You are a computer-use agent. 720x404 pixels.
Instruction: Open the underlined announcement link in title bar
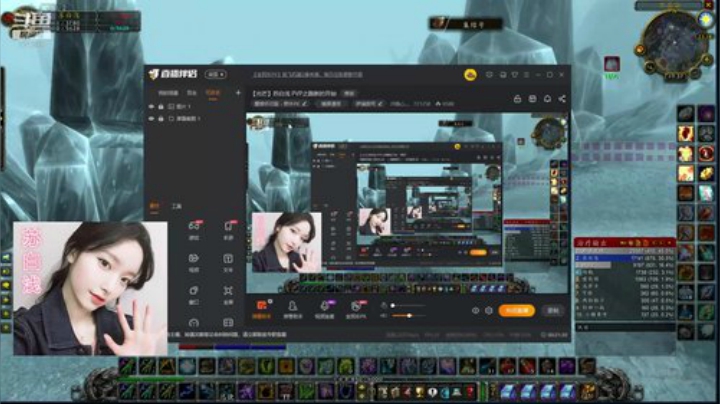(308, 74)
